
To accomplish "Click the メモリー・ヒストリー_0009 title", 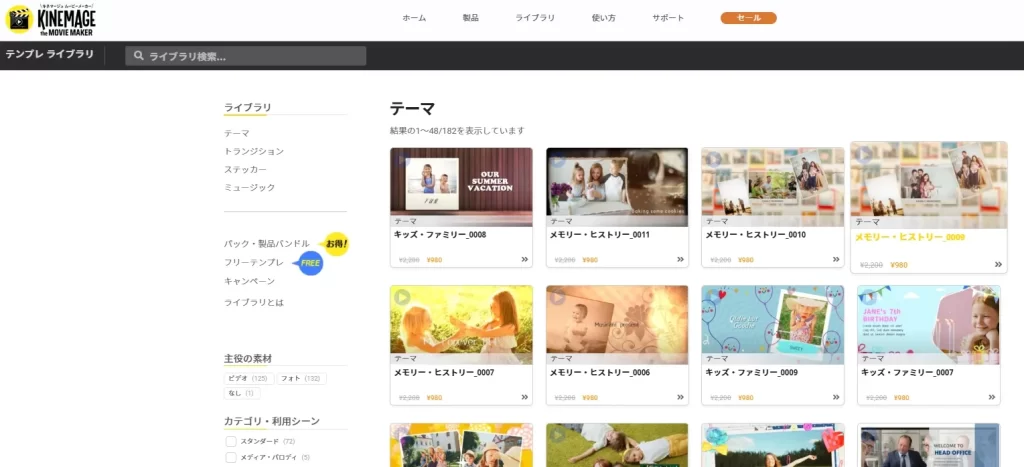I will pos(910,238).
